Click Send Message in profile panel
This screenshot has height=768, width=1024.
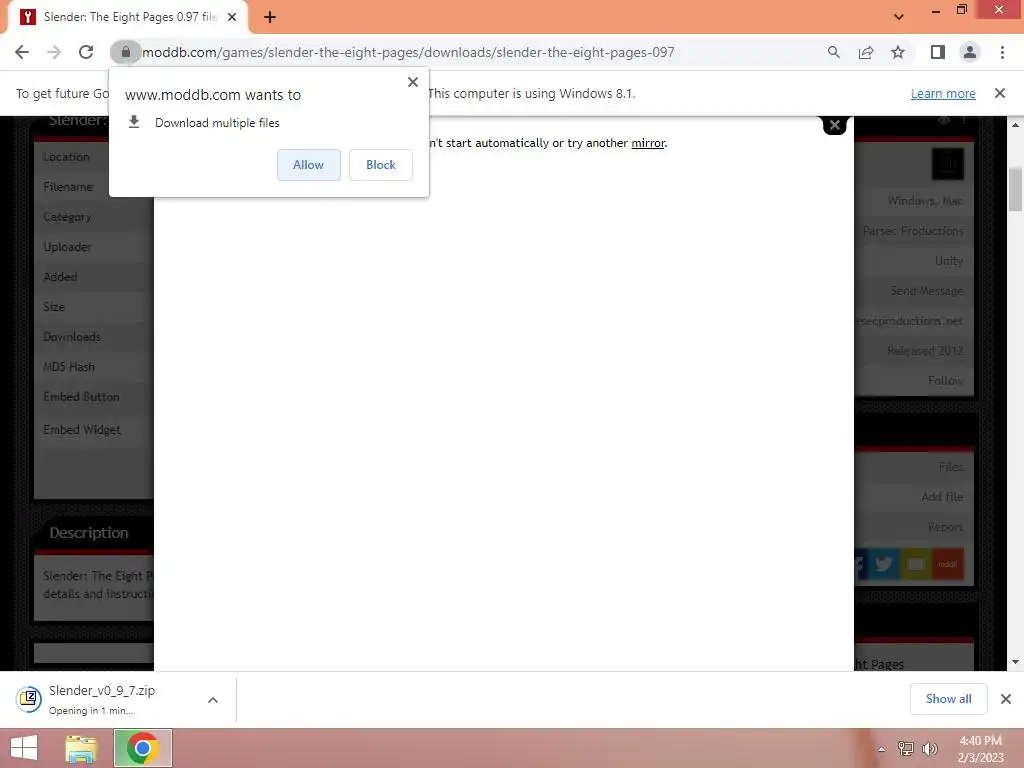(927, 291)
